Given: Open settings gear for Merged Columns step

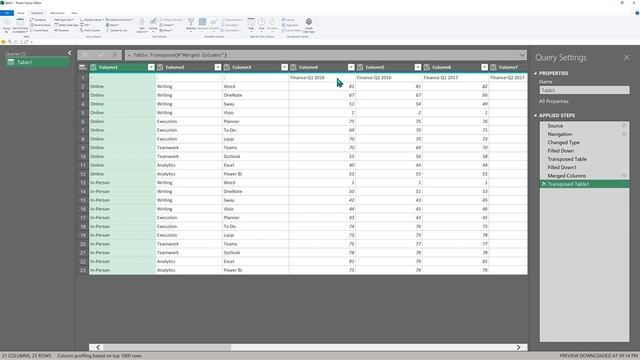Looking at the screenshot, I should pos(624,176).
